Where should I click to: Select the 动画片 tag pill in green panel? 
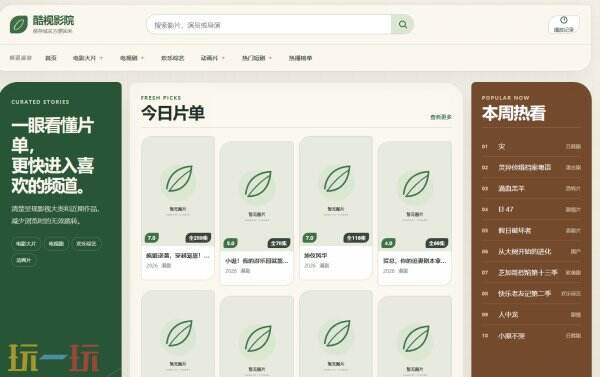coord(24,260)
